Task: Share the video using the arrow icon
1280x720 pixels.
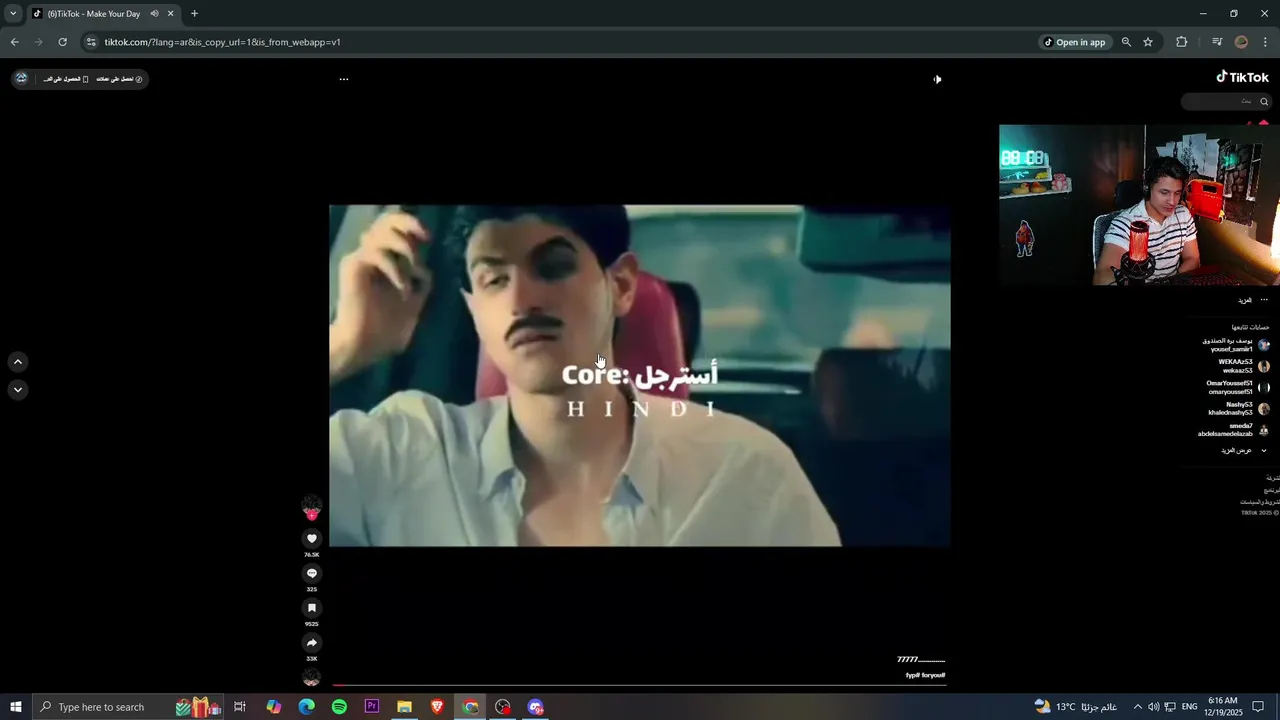Action: [312, 643]
